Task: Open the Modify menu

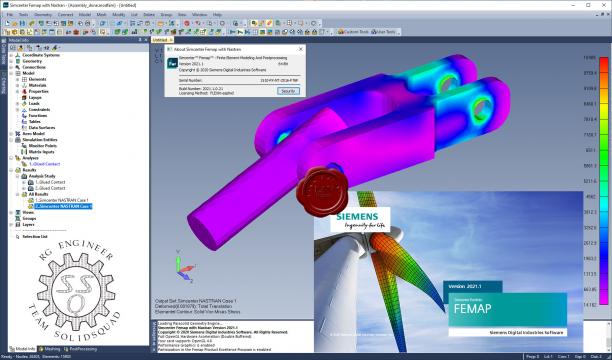Action: point(119,14)
